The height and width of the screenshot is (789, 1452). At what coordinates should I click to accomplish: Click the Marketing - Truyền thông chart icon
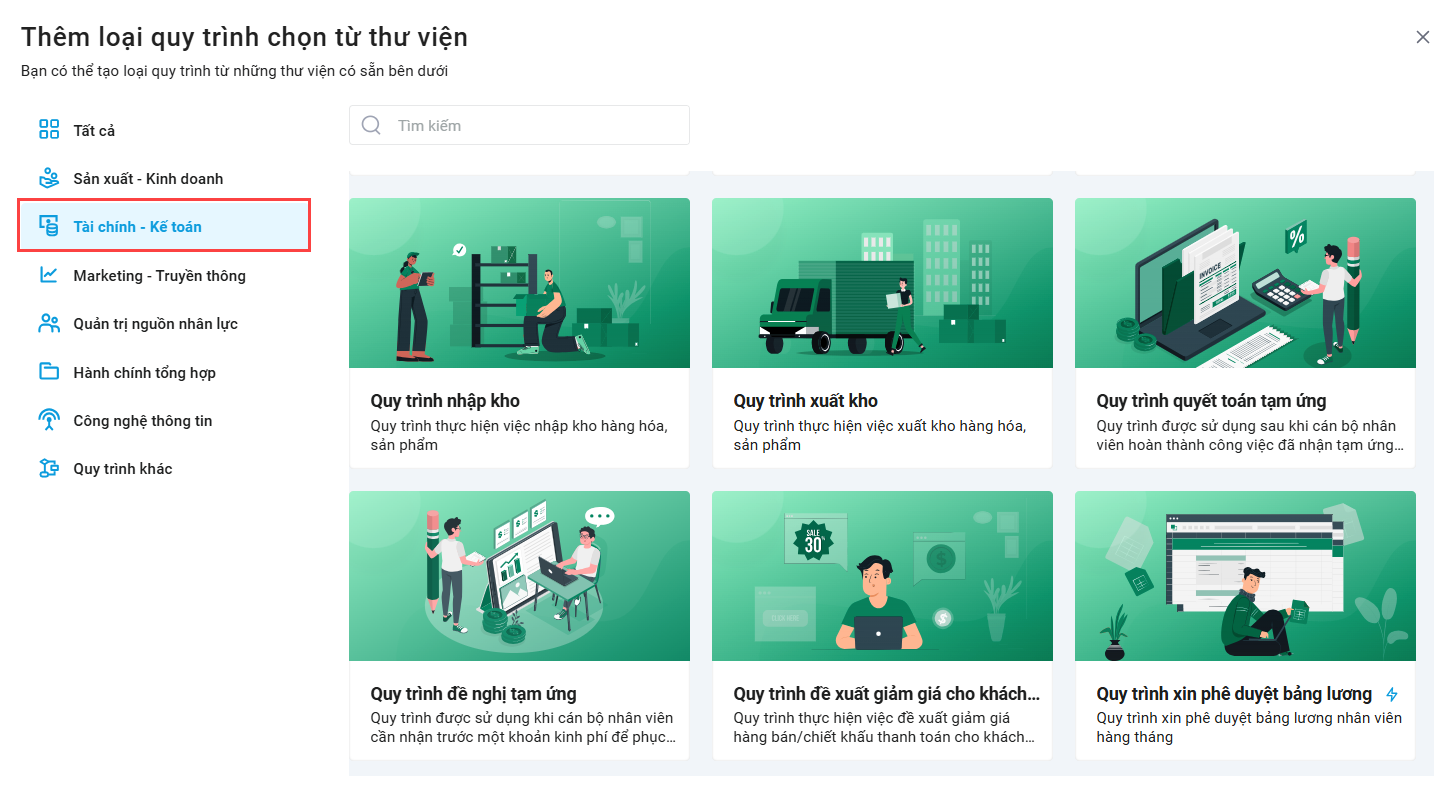click(x=49, y=275)
